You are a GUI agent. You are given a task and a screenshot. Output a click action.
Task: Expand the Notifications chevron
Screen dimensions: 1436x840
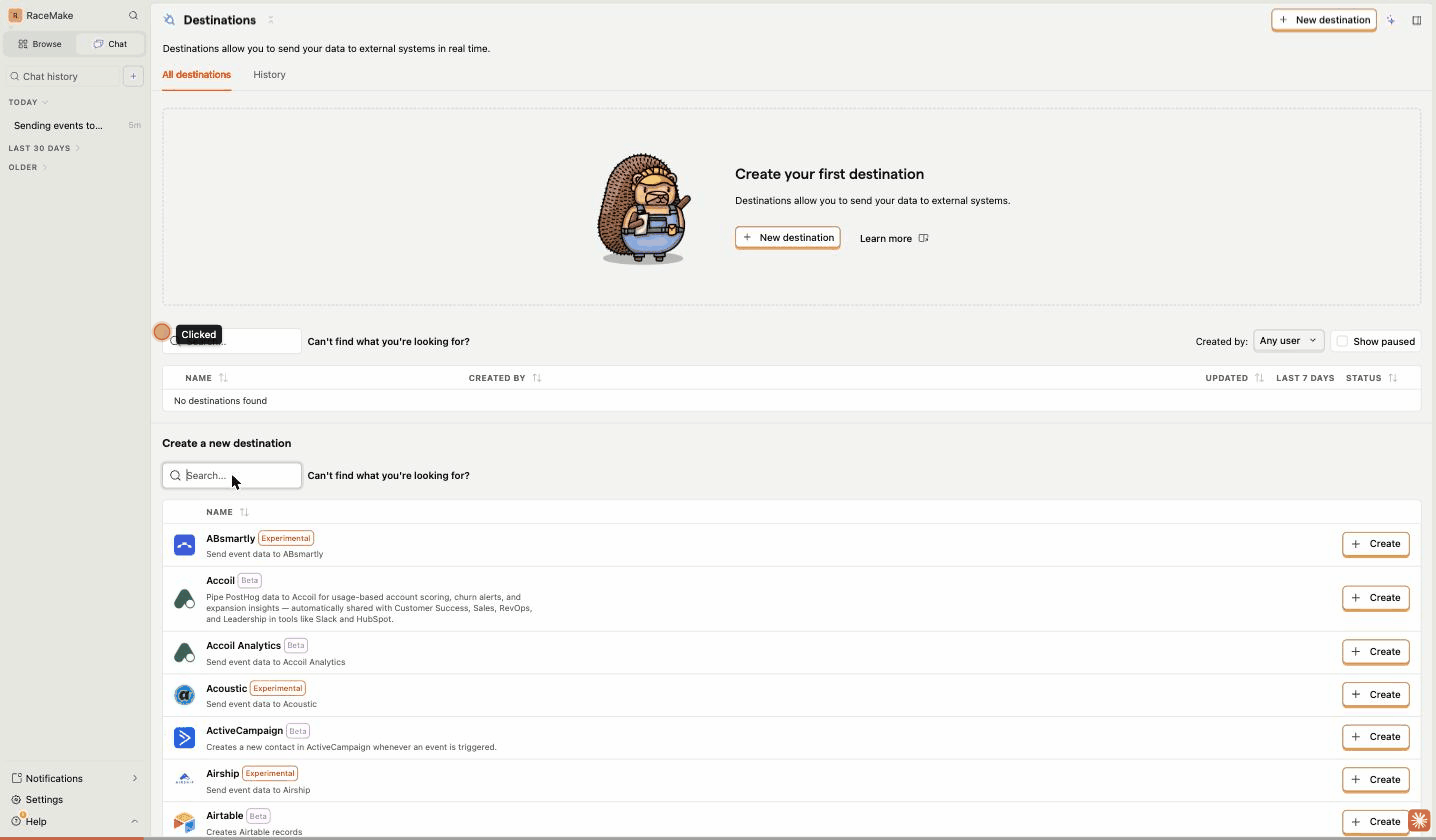(x=135, y=778)
